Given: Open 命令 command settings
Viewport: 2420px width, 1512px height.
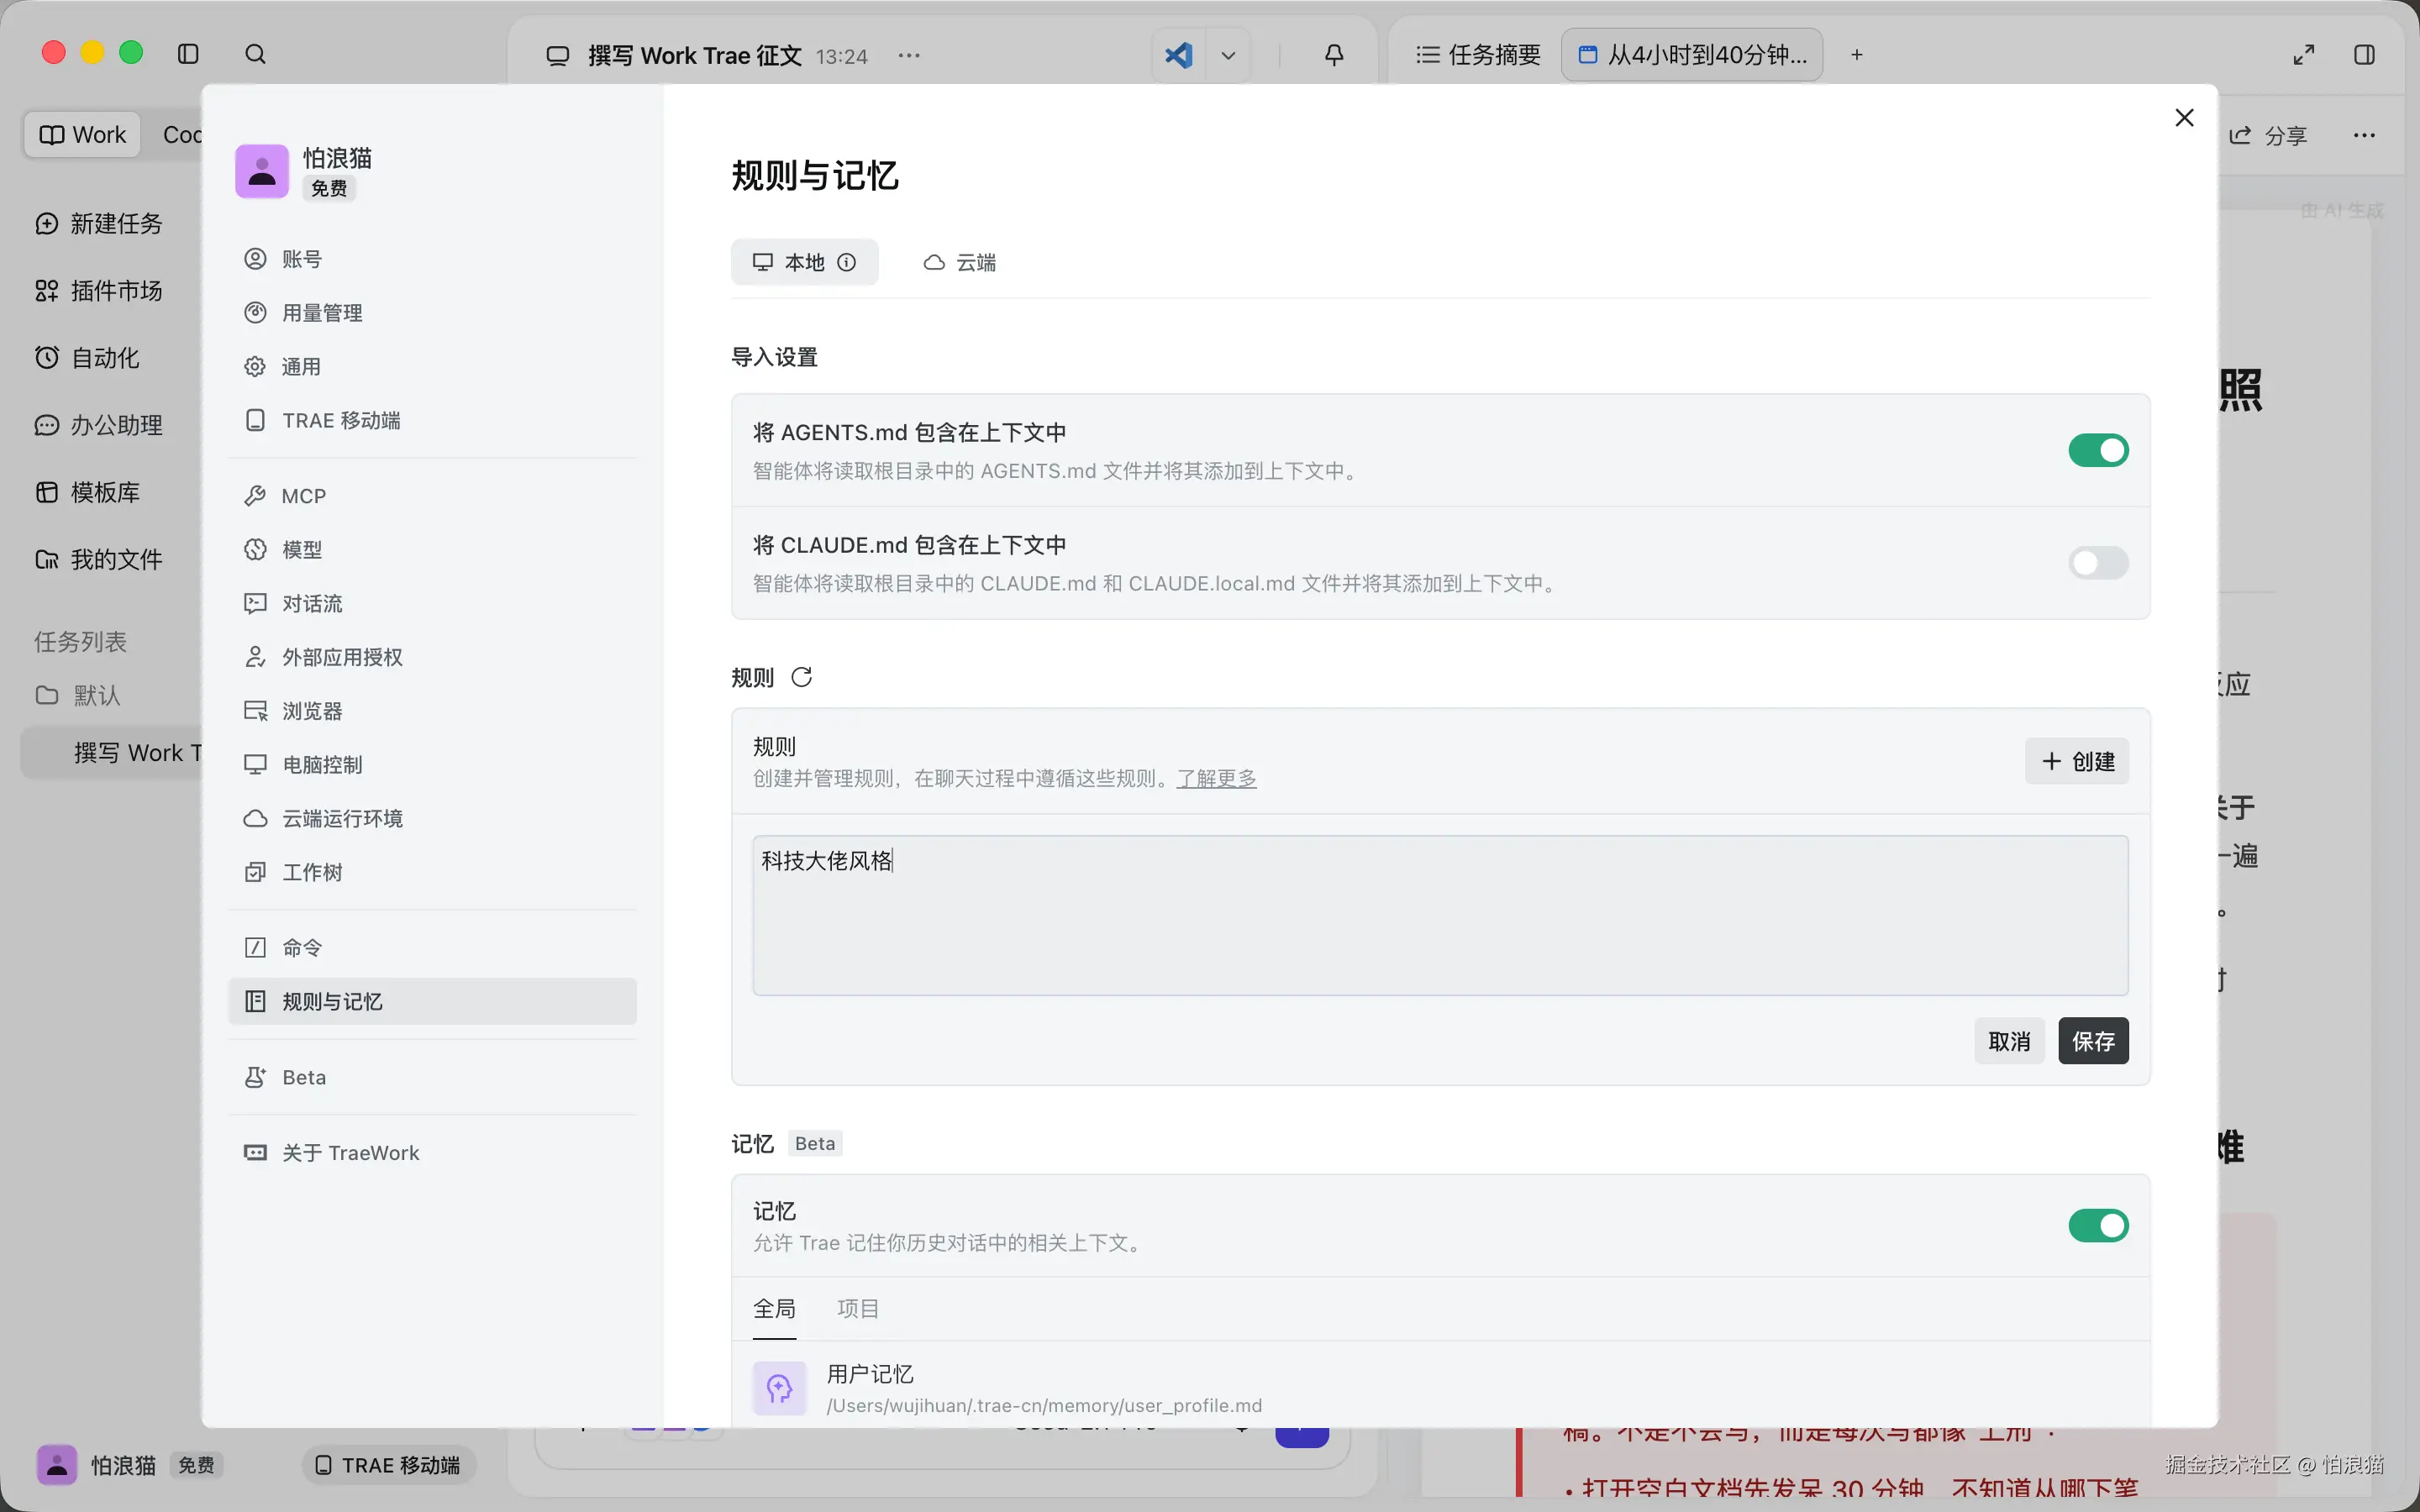Looking at the screenshot, I should pyautogui.click(x=432, y=948).
